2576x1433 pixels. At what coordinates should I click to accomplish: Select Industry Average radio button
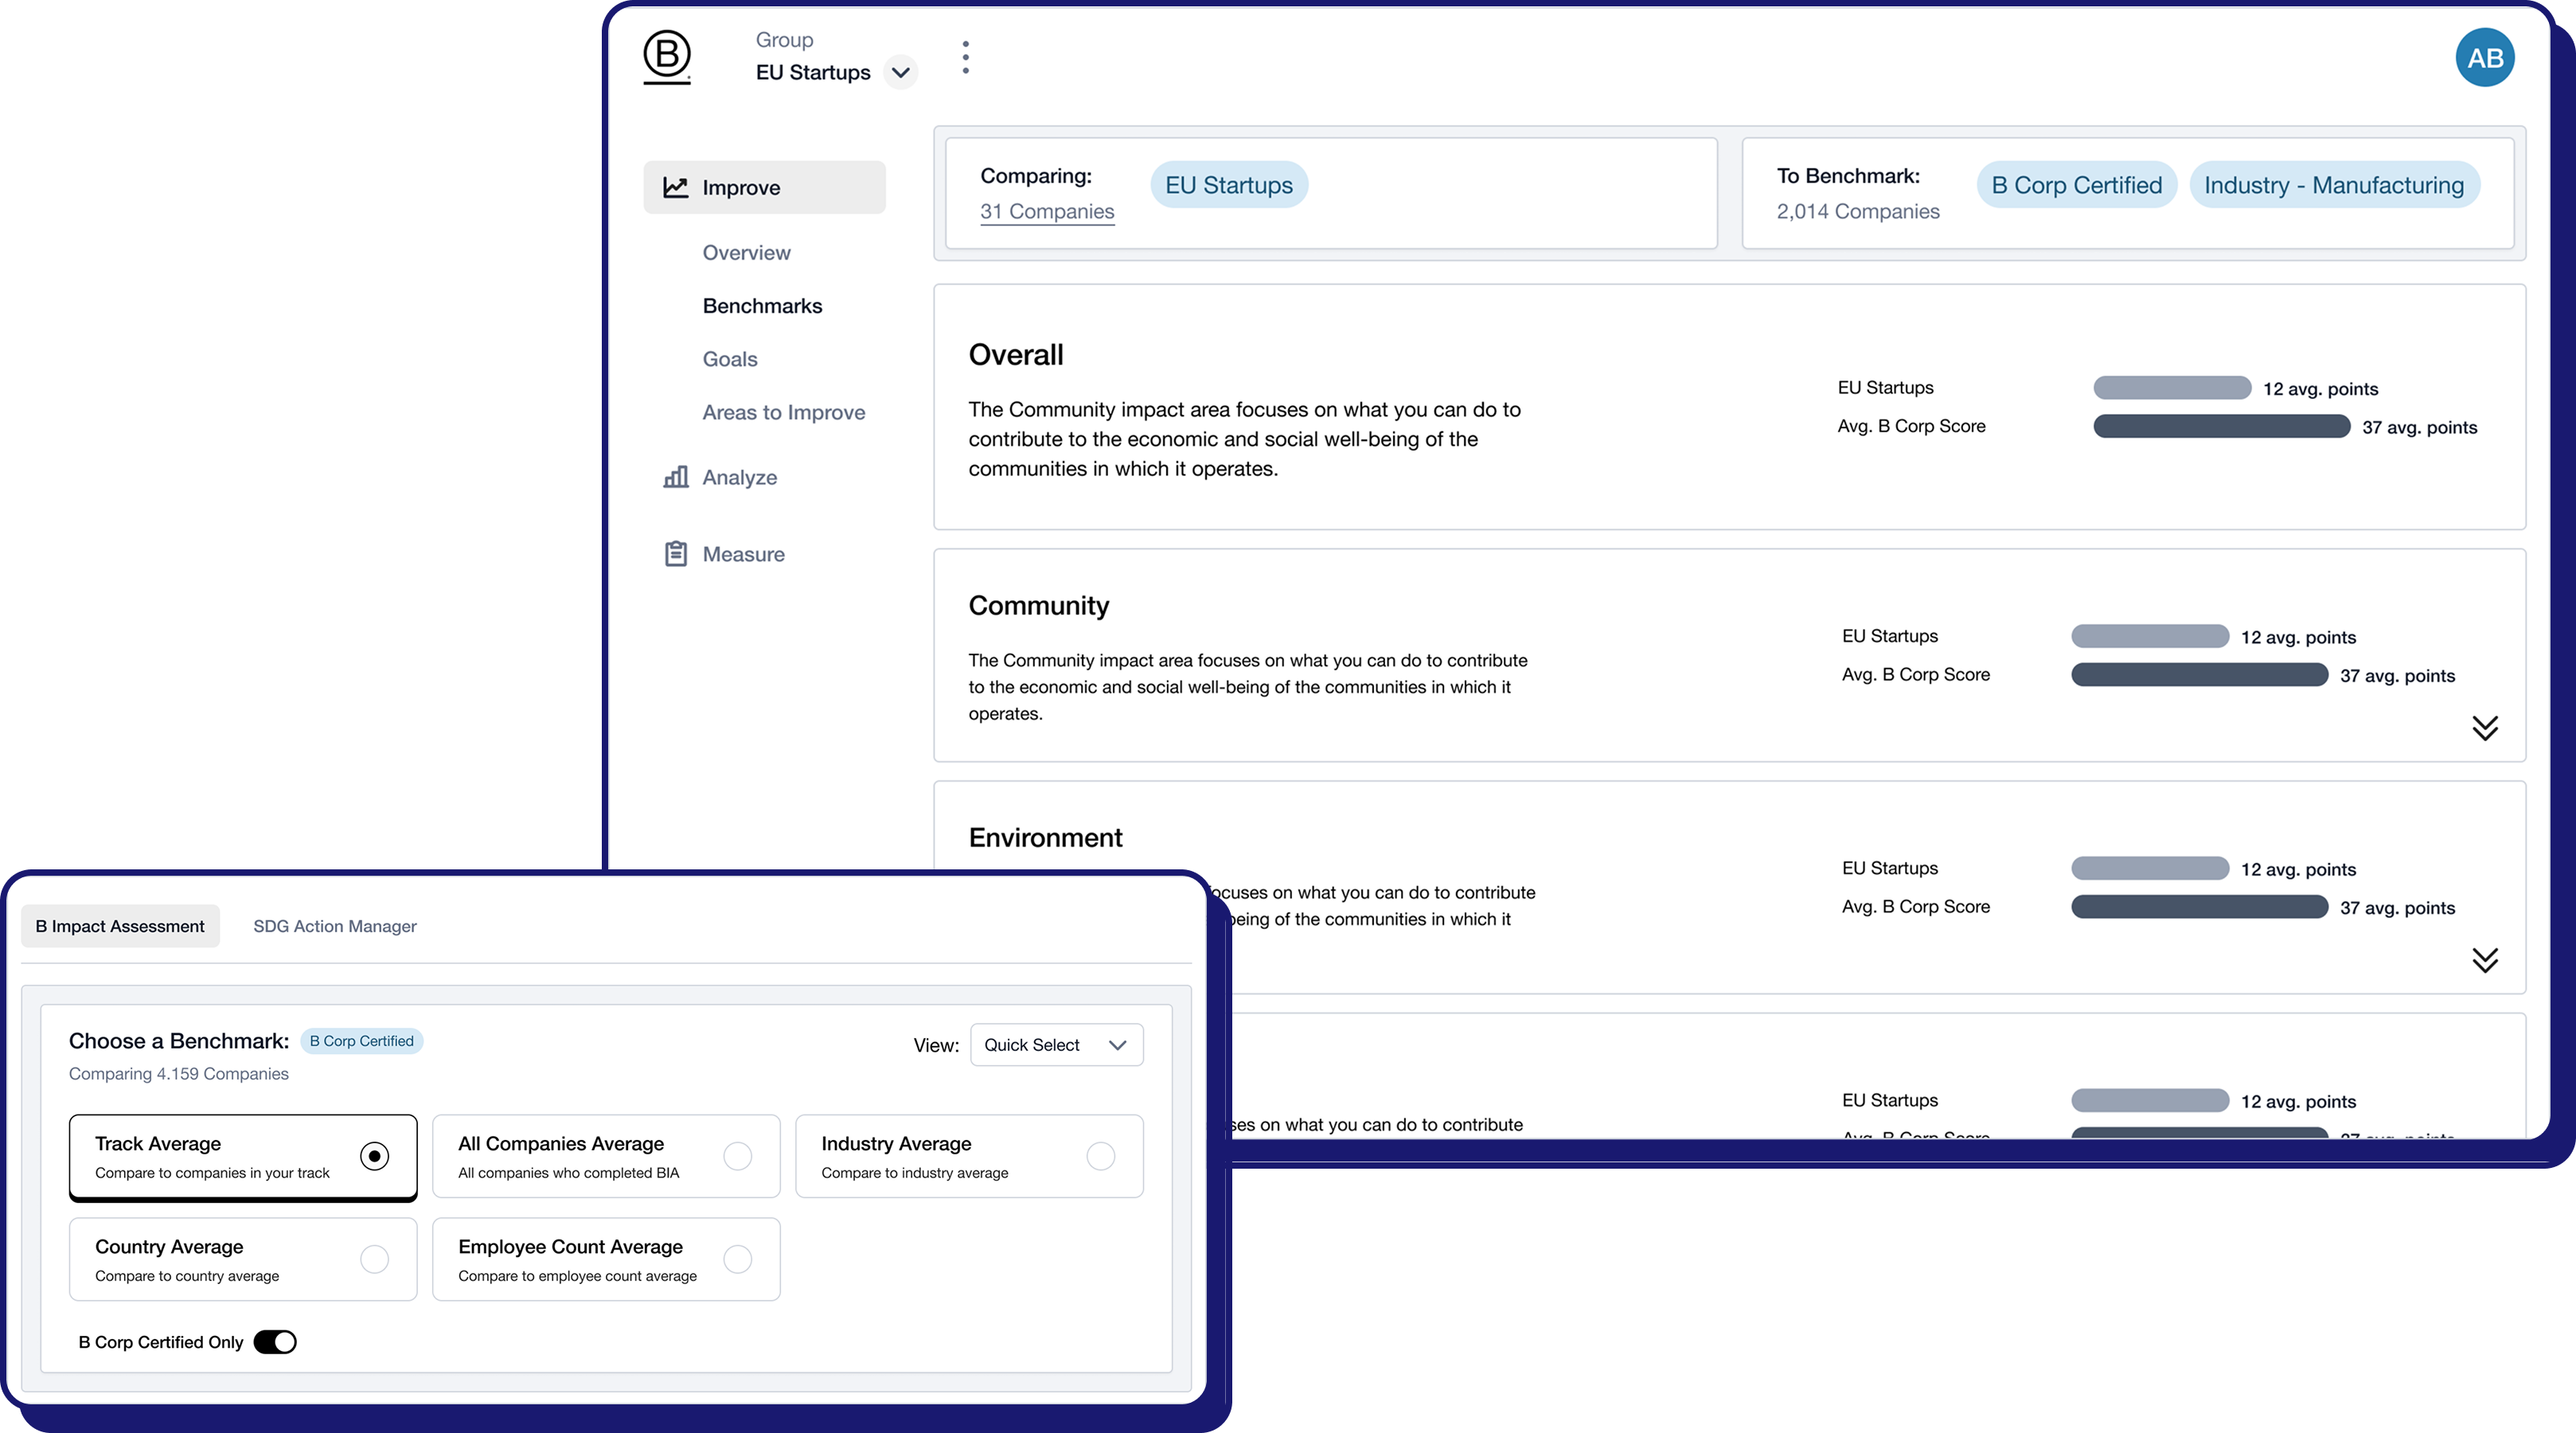coord(1100,1156)
